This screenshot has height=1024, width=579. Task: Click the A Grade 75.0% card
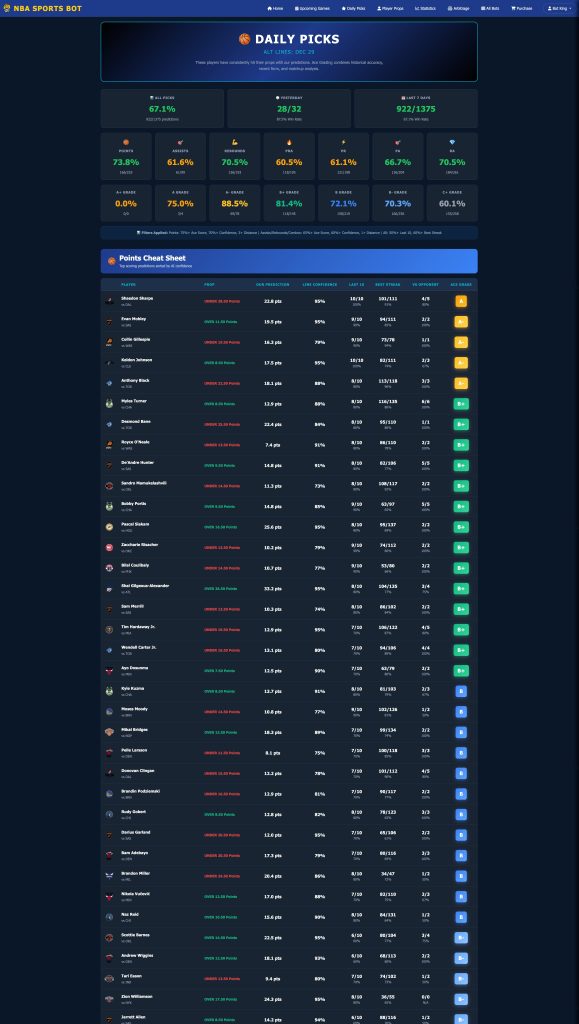[180, 203]
